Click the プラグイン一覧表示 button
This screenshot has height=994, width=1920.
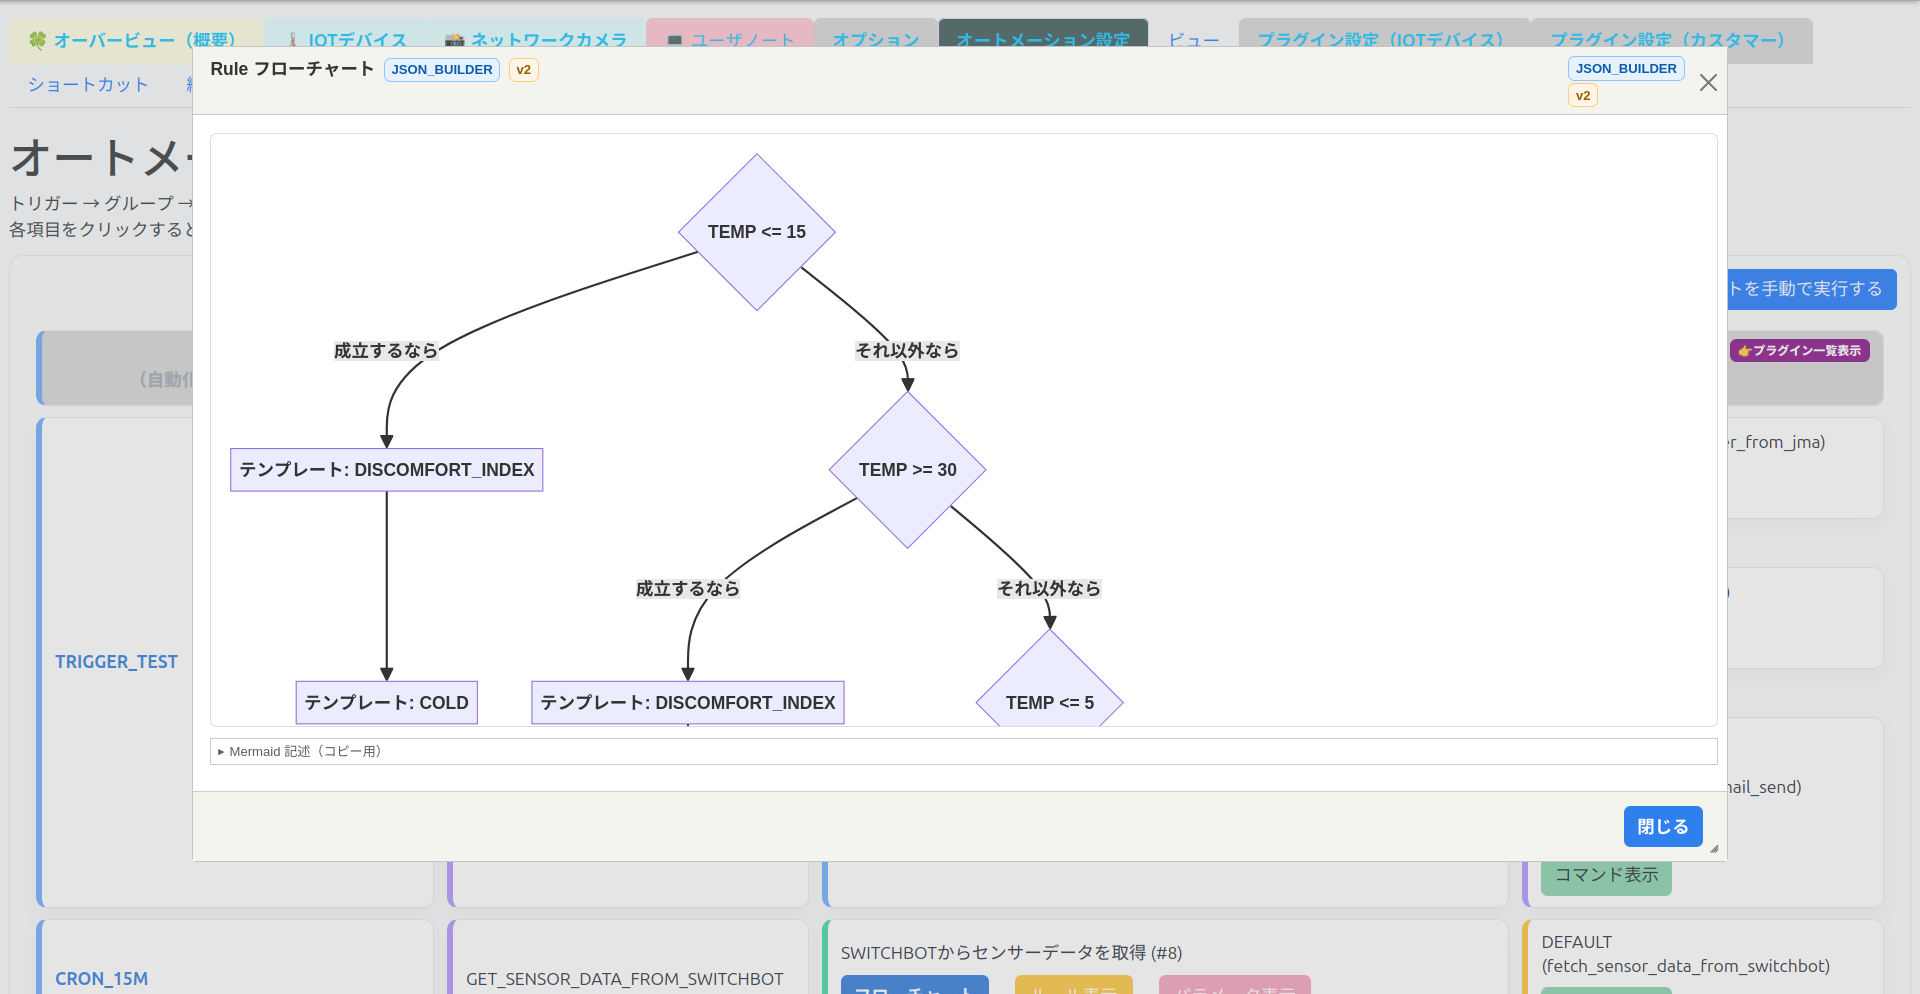pos(1799,351)
